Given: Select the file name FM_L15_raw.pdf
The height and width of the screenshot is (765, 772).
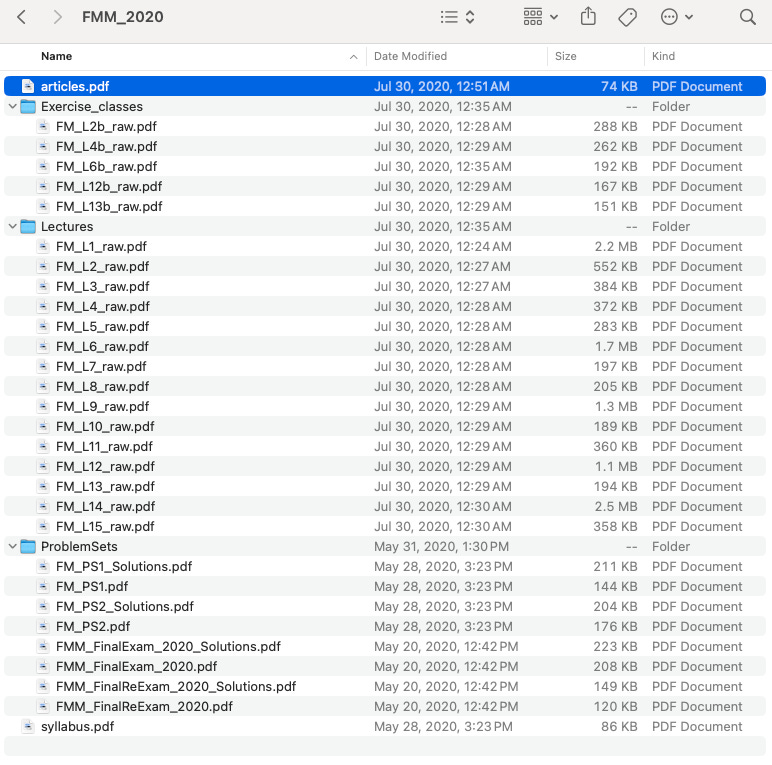Looking at the screenshot, I should pos(105,526).
